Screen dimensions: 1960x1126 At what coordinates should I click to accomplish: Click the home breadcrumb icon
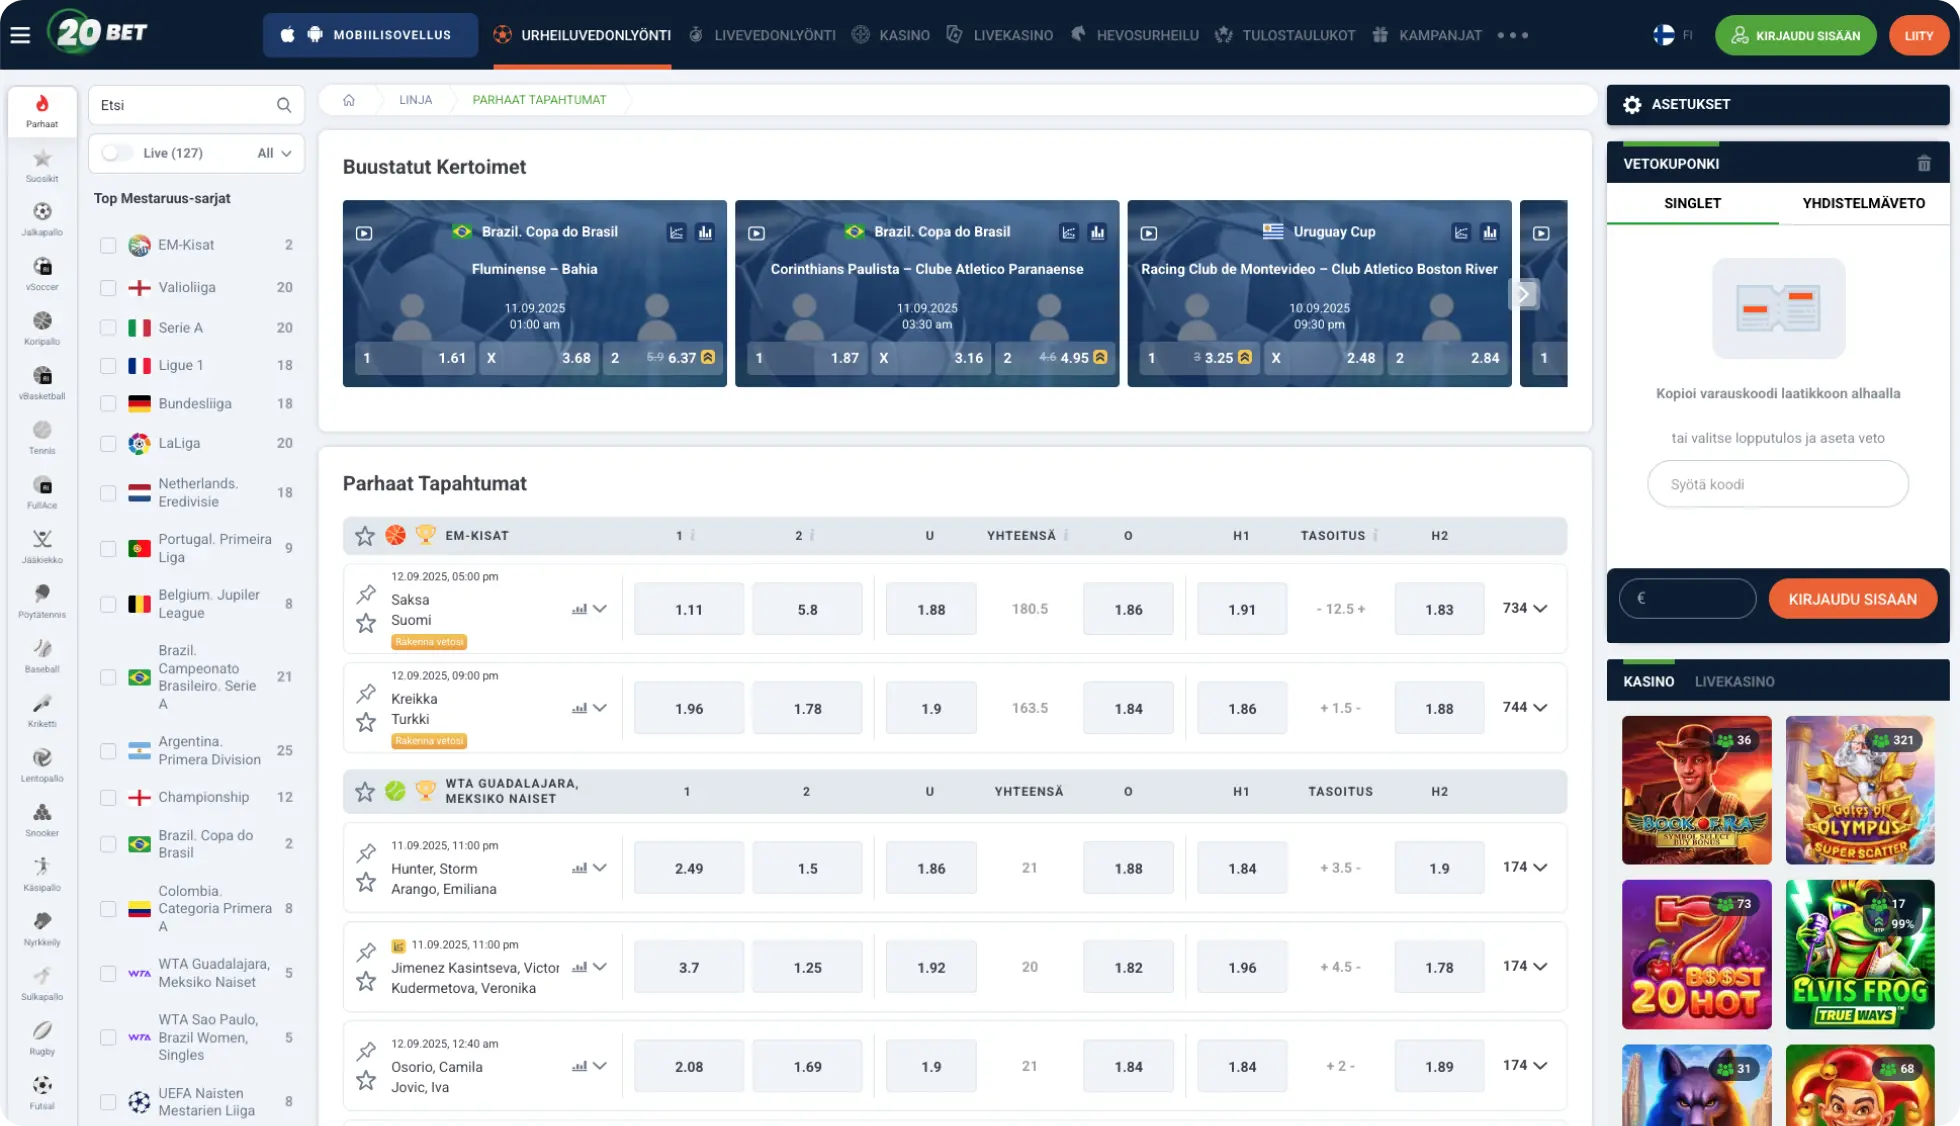click(349, 100)
